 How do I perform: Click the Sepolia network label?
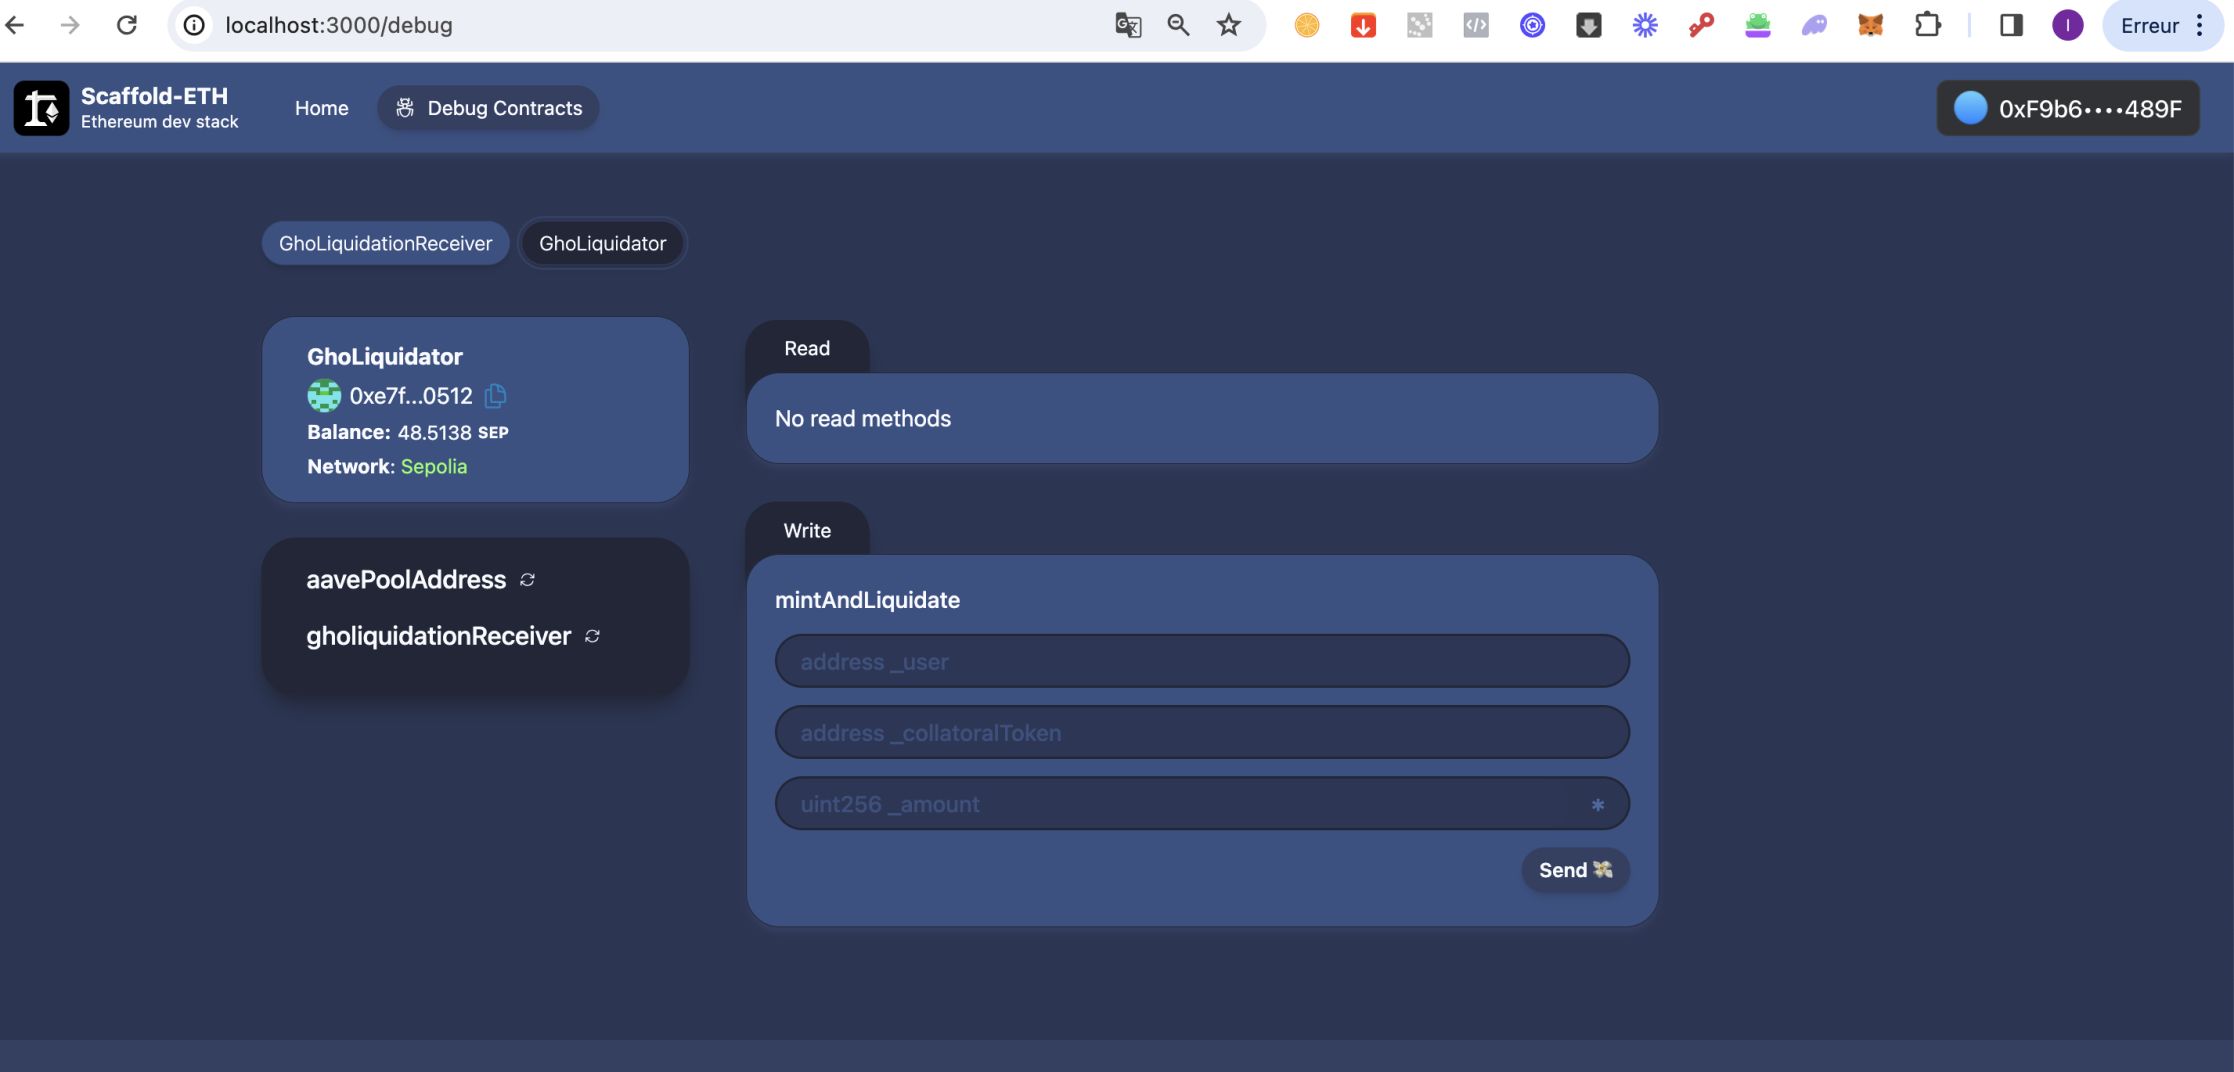point(434,466)
